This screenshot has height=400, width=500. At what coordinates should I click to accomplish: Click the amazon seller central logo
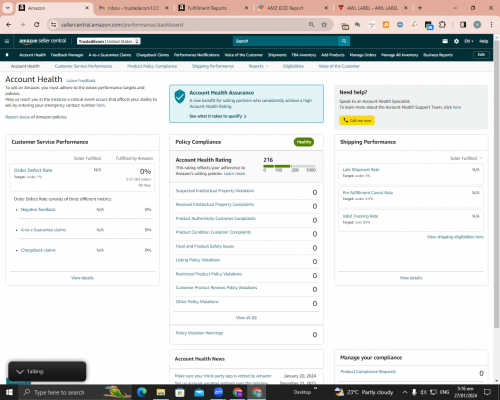pyautogui.click(x=42, y=41)
